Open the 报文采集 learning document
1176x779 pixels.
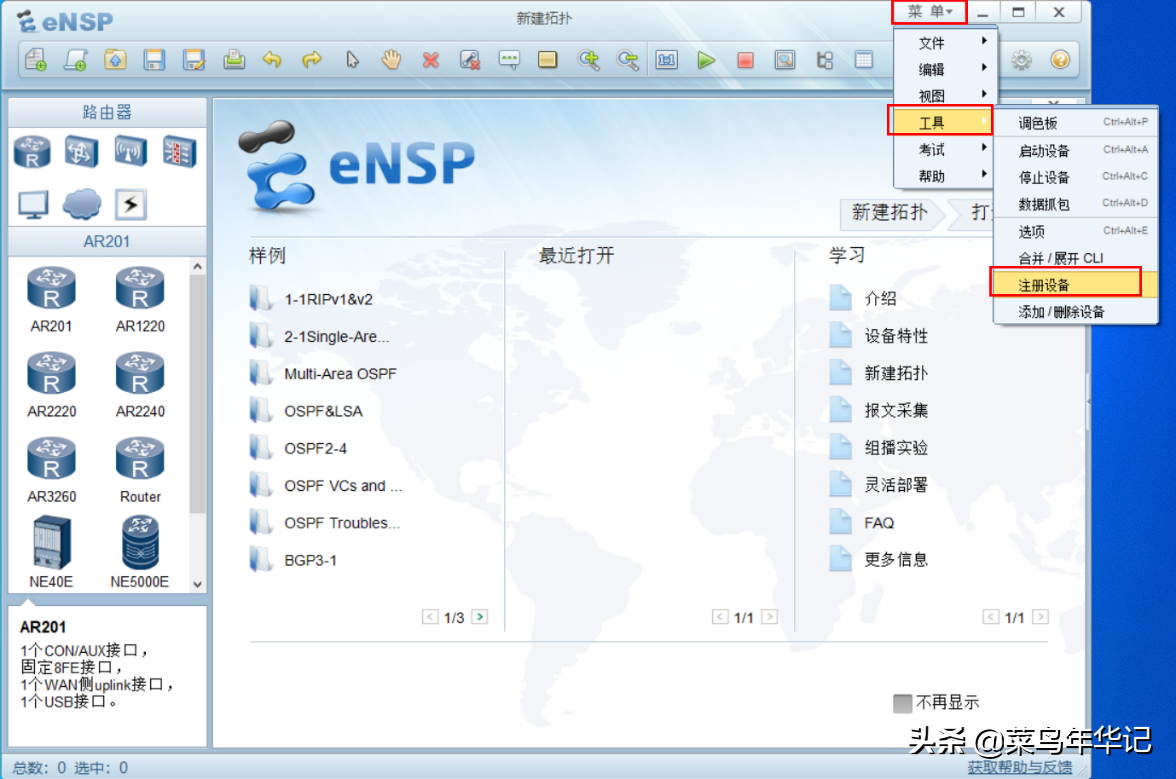pos(878,410)
